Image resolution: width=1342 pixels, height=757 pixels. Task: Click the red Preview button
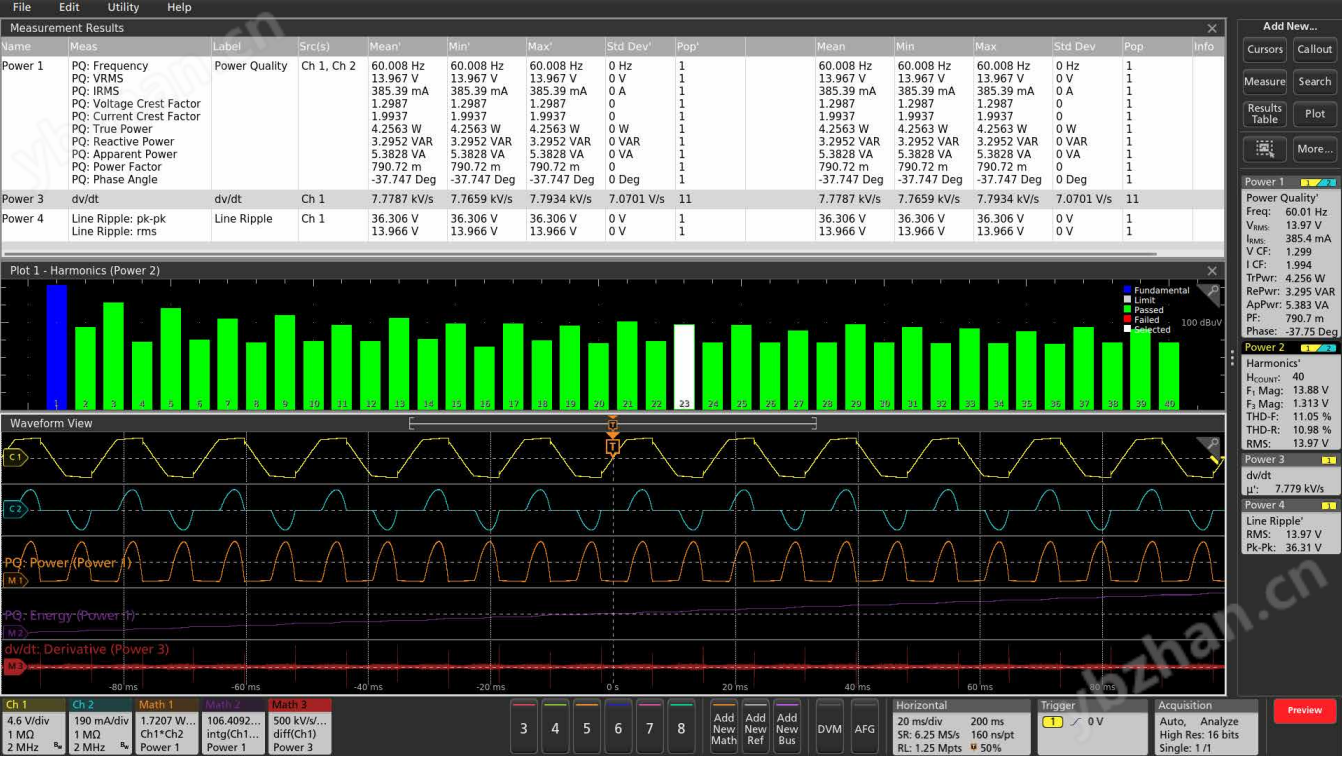[1304, 710]
